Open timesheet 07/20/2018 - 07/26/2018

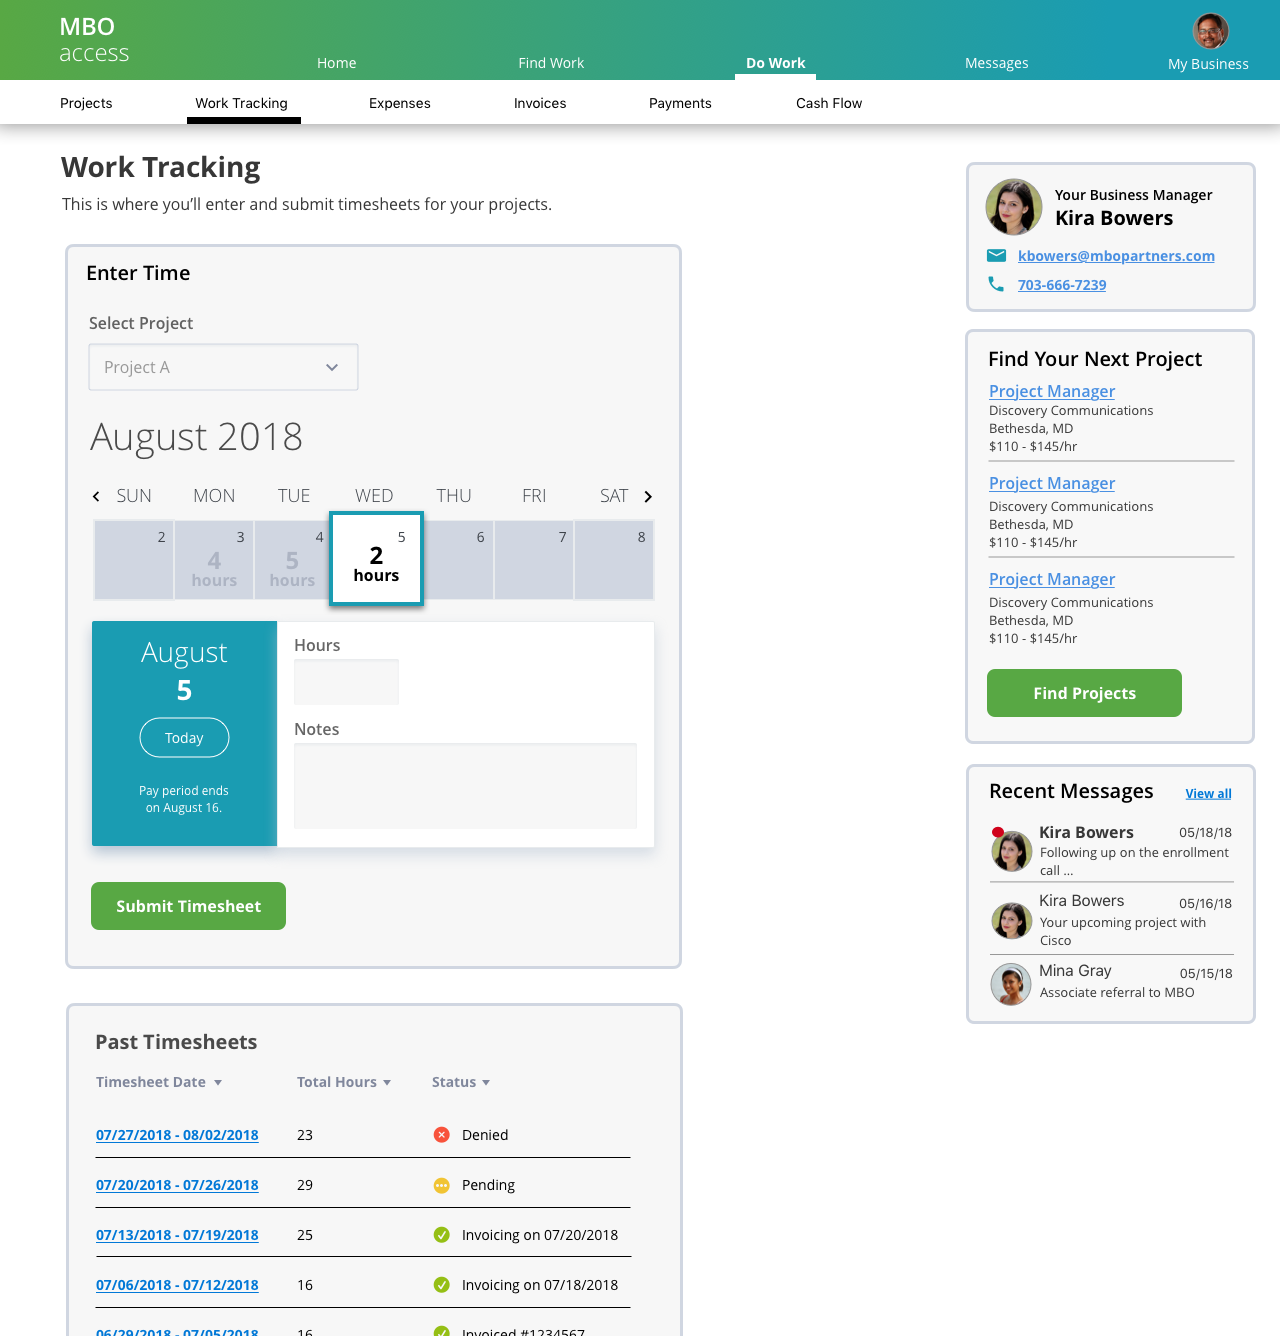pyautogui.click(x=177, y=1185)
